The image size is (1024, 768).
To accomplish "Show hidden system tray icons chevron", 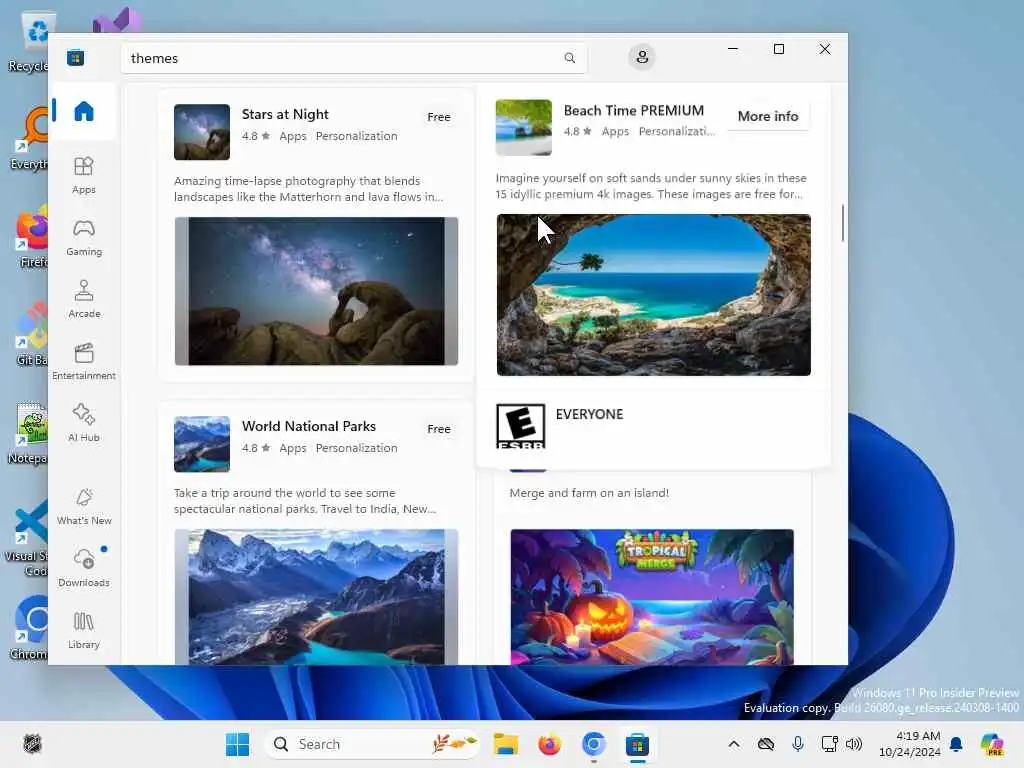I will click(x=734, y=744).
